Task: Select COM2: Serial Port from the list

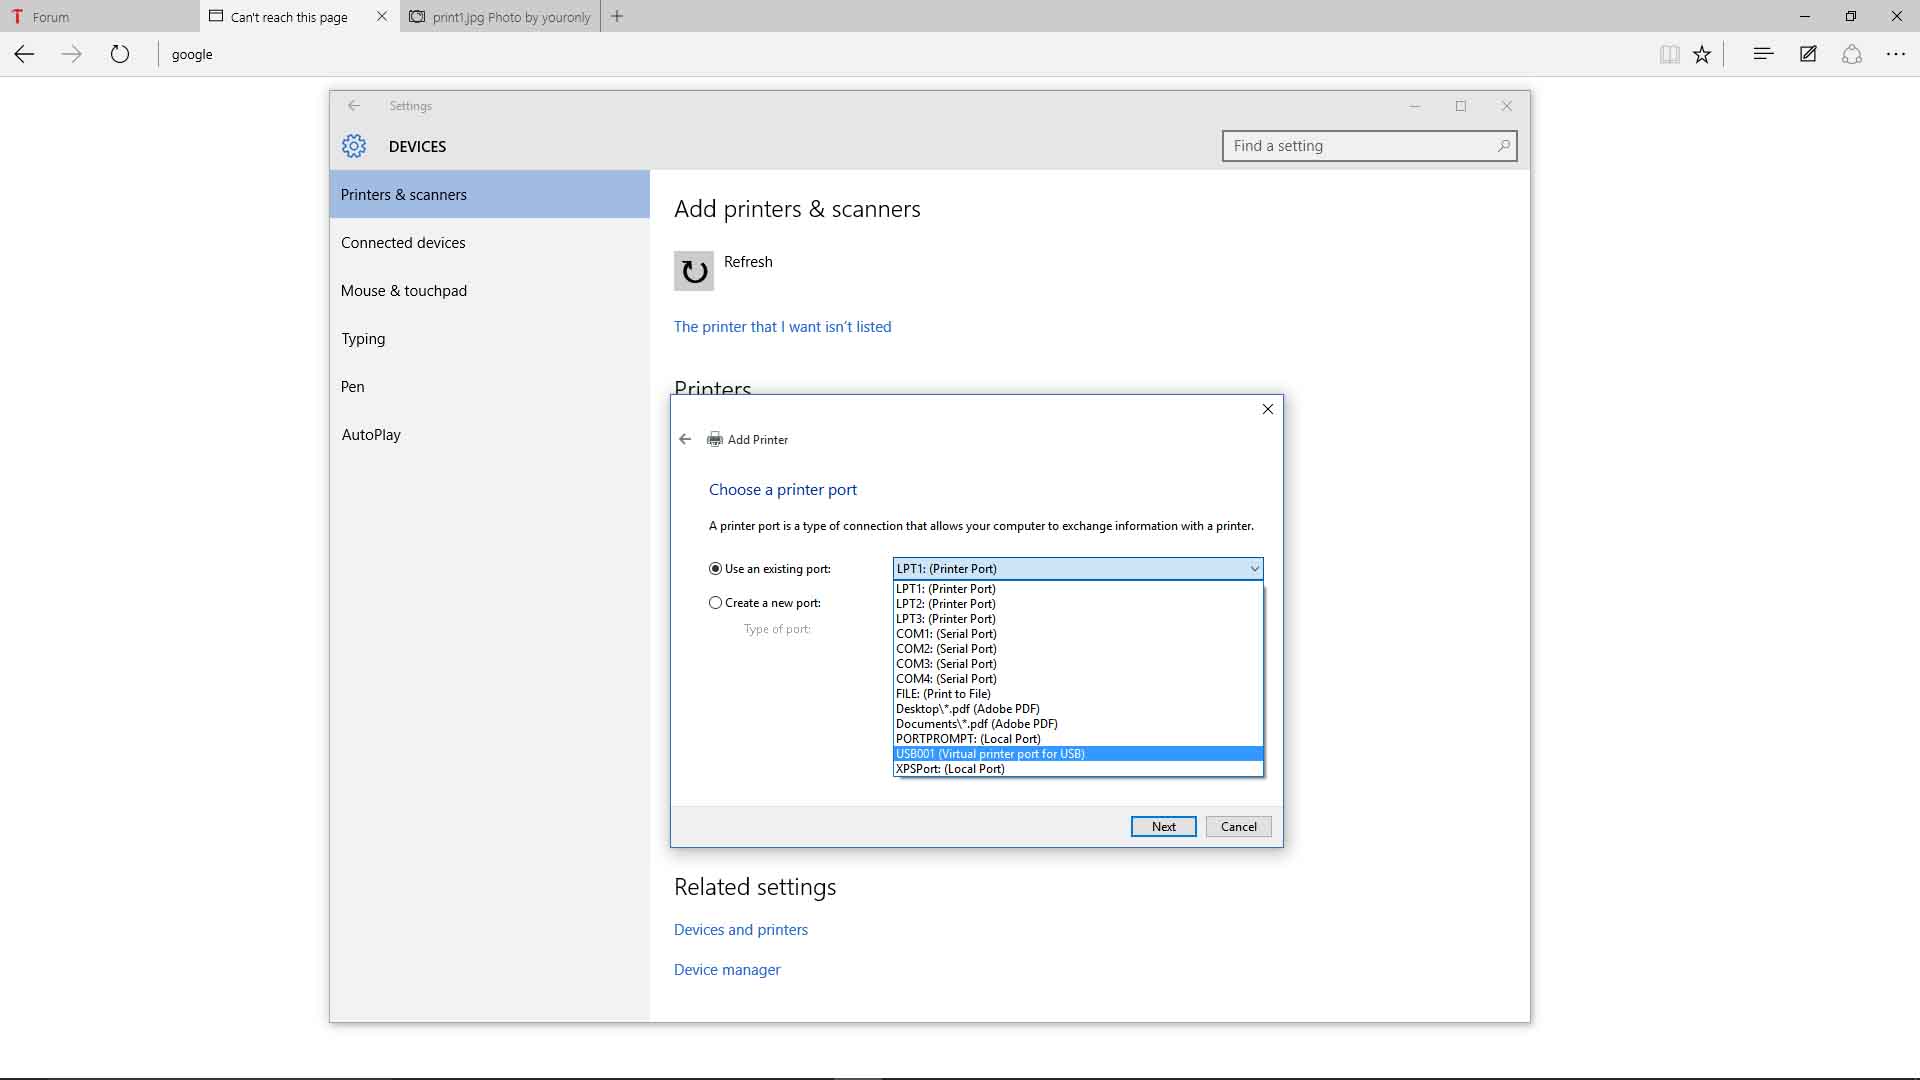Action: point(945,648)
